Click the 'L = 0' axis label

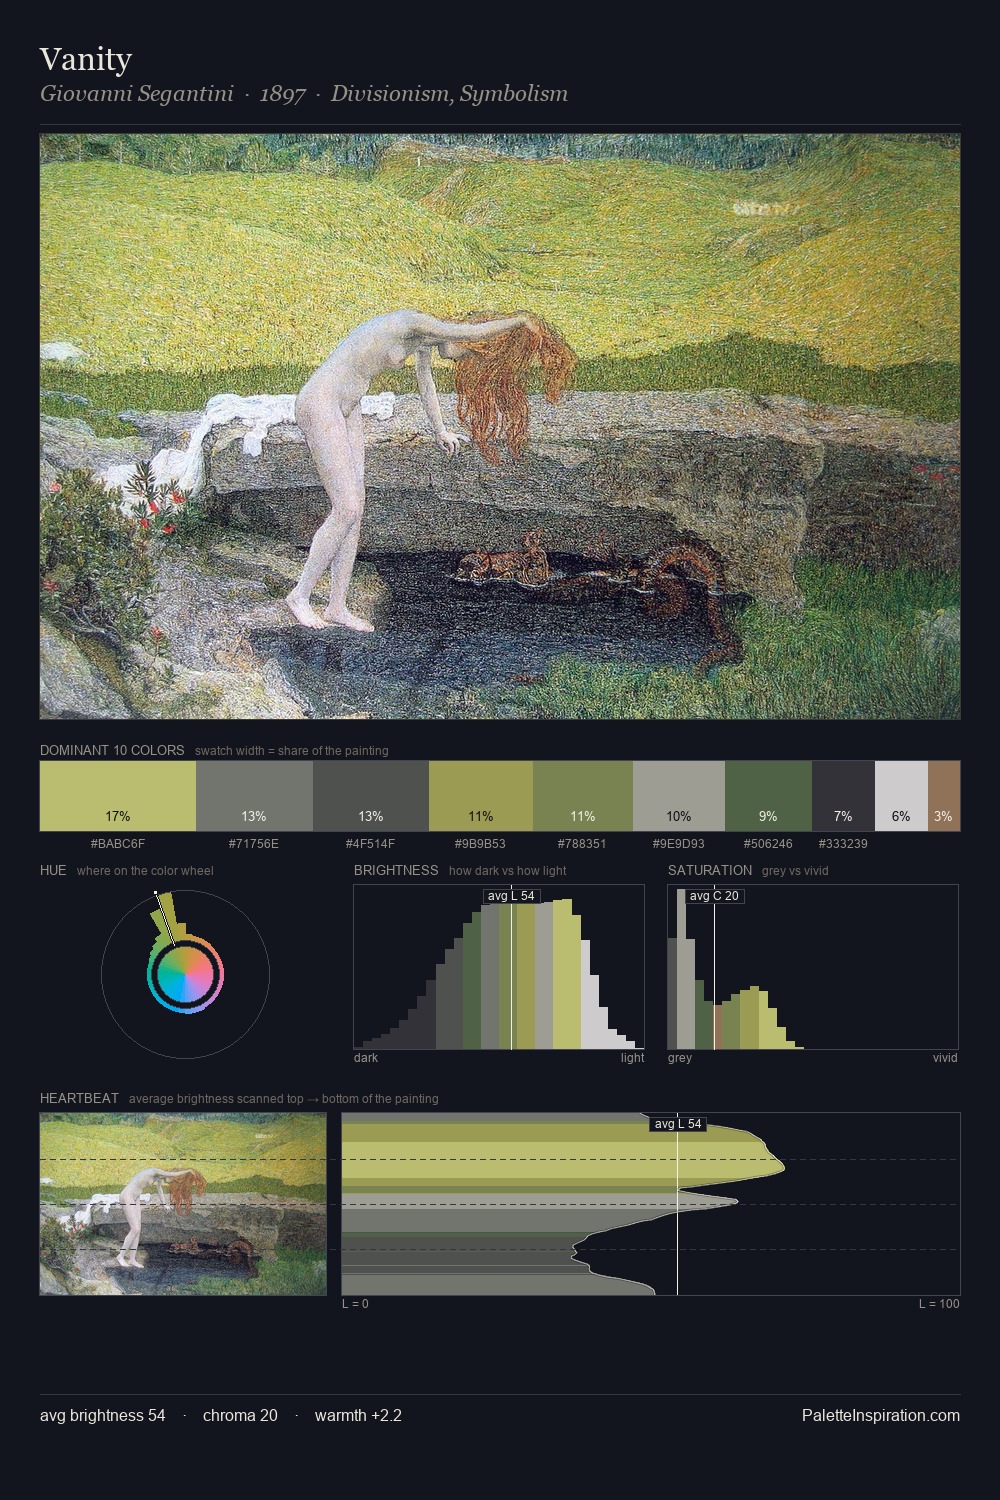(x=355, y=1304)
